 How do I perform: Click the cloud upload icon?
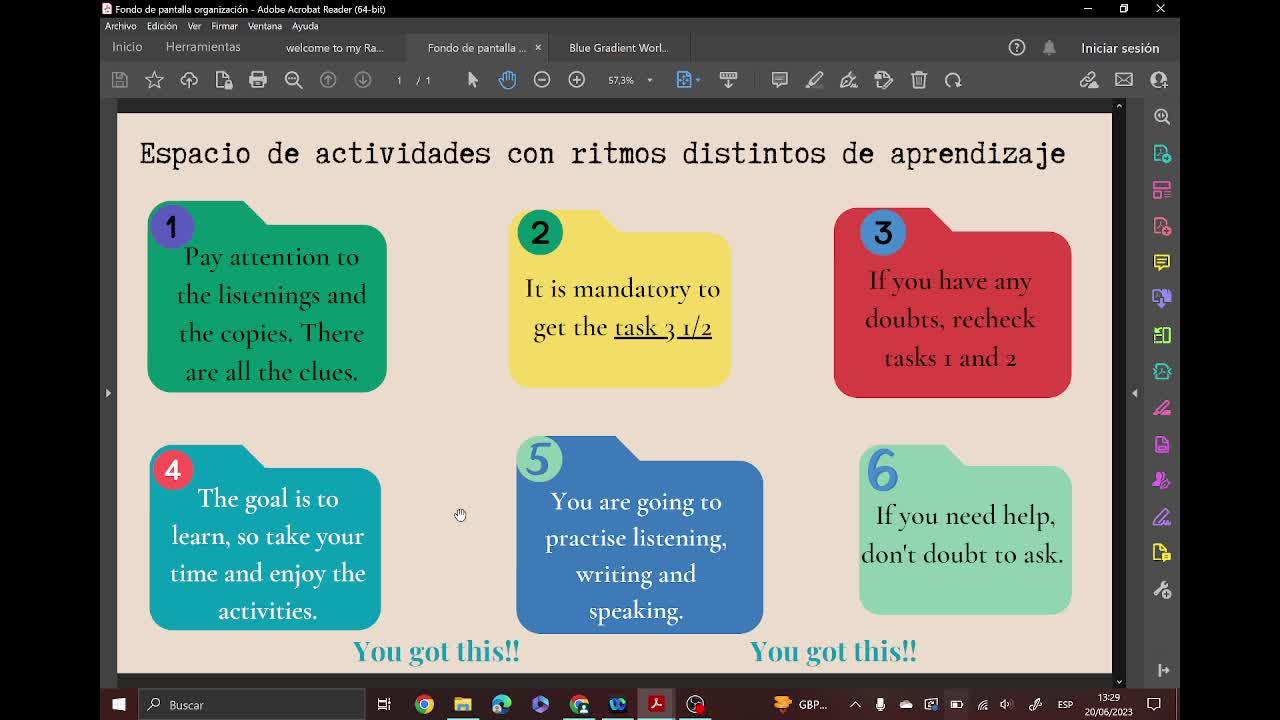pos(189,80)
